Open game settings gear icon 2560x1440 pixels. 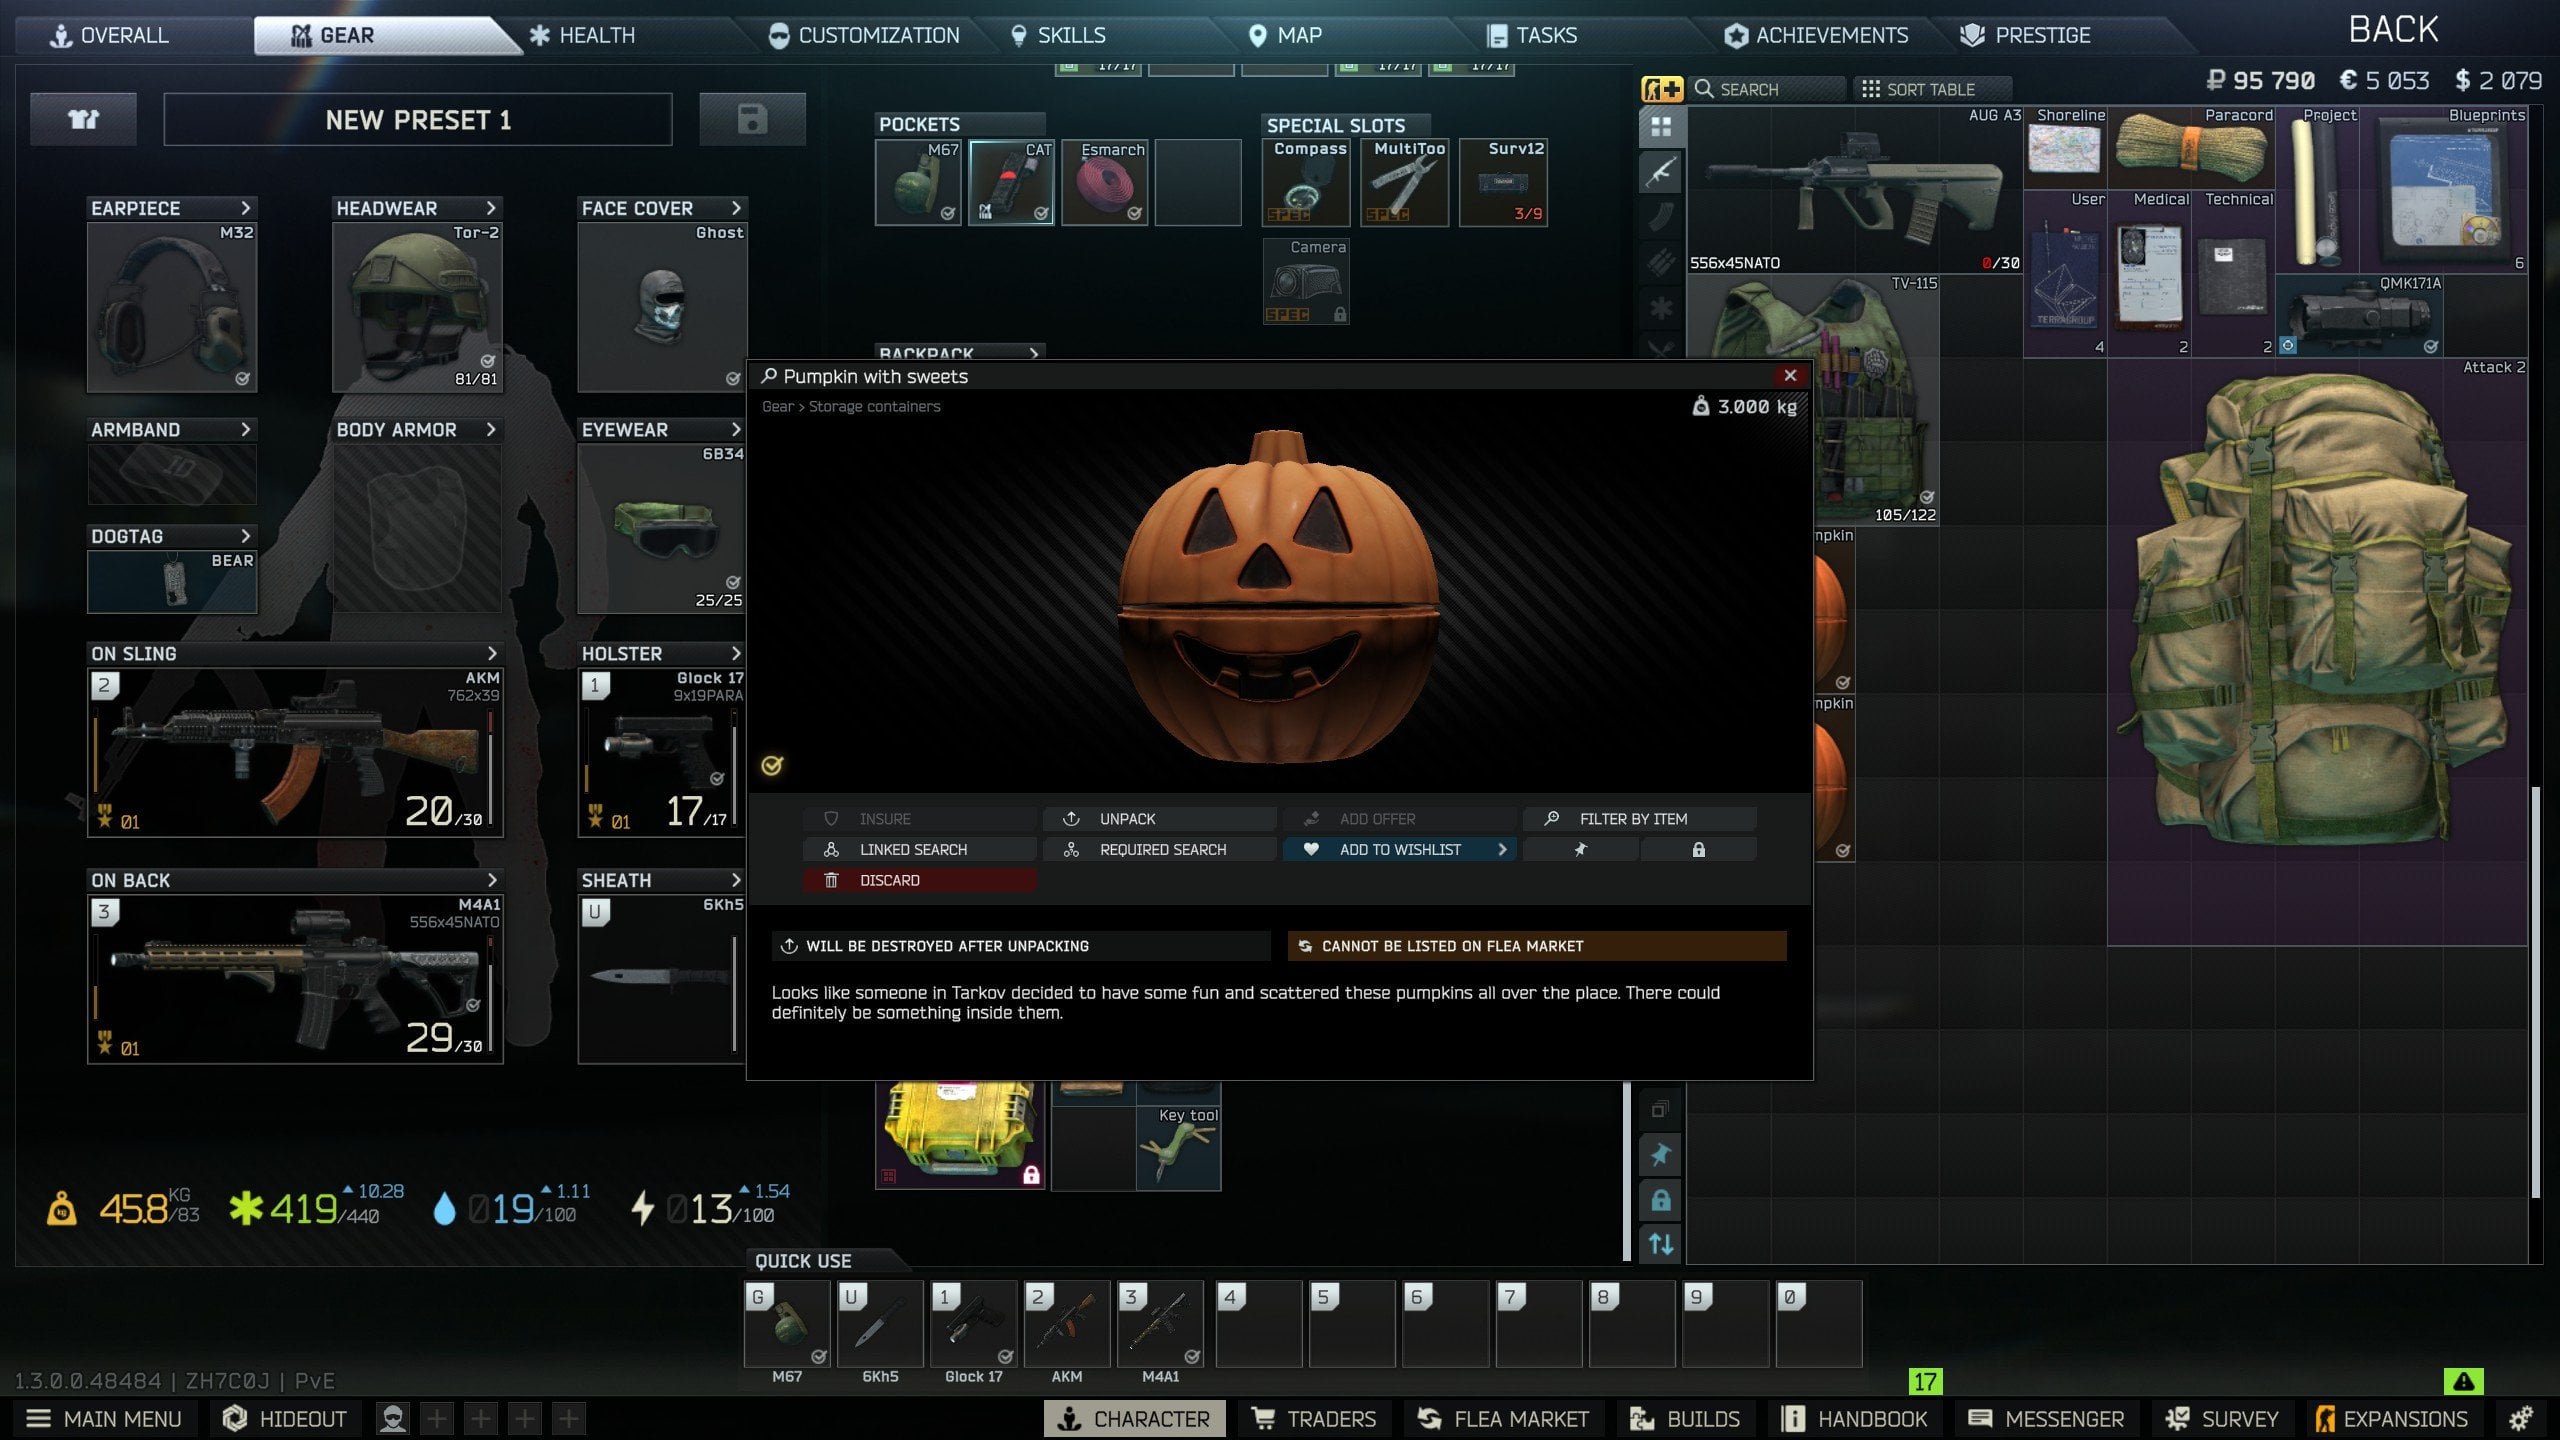(x=2521, y=1418)
